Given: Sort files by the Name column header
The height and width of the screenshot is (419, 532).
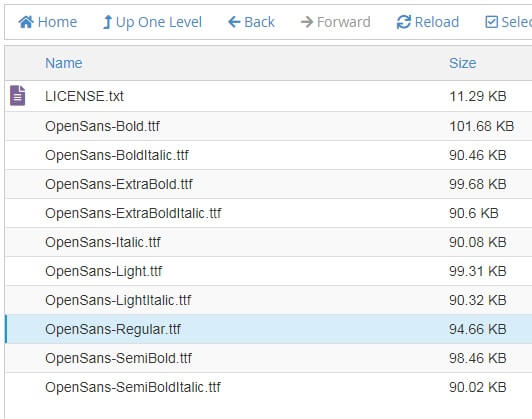Looking at the screenshot, I should (64, 63).
